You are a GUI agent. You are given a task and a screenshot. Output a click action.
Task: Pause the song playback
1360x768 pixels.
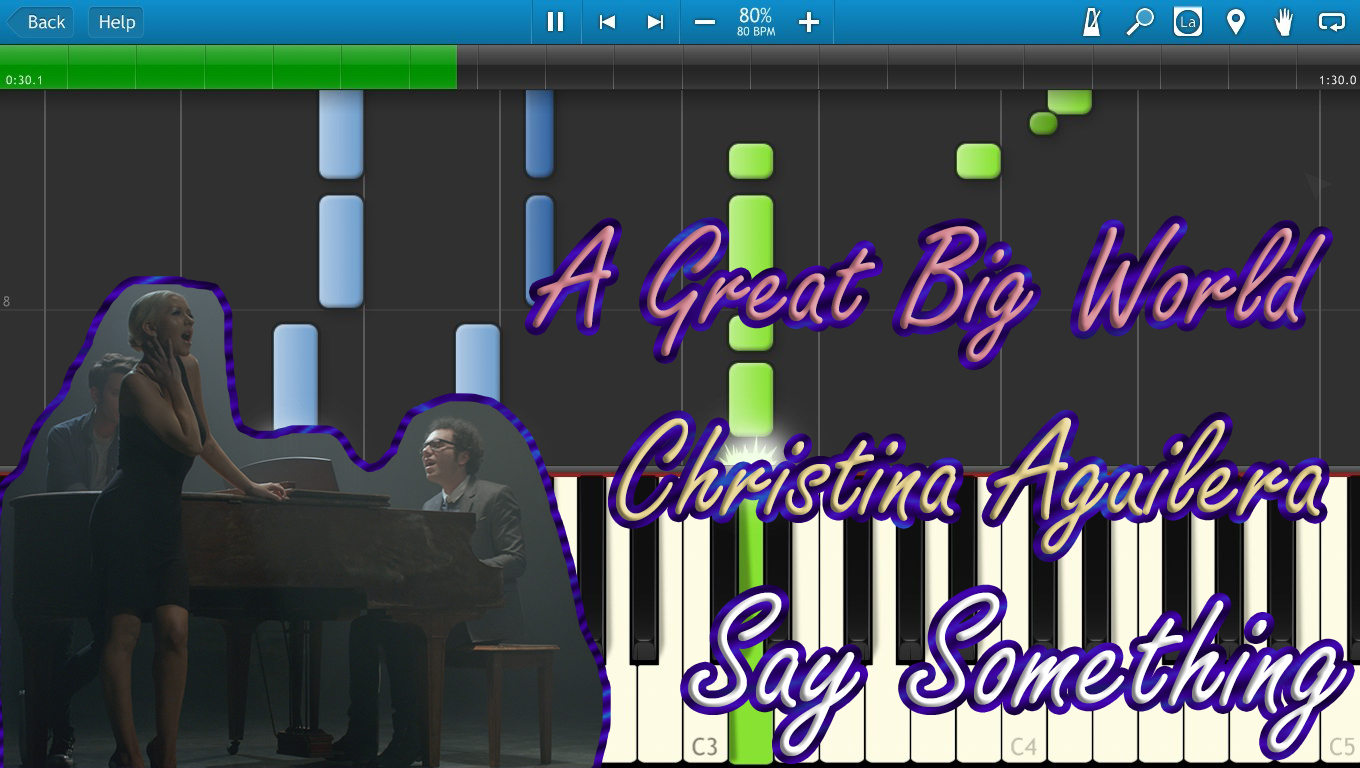[x=555, y=22]
